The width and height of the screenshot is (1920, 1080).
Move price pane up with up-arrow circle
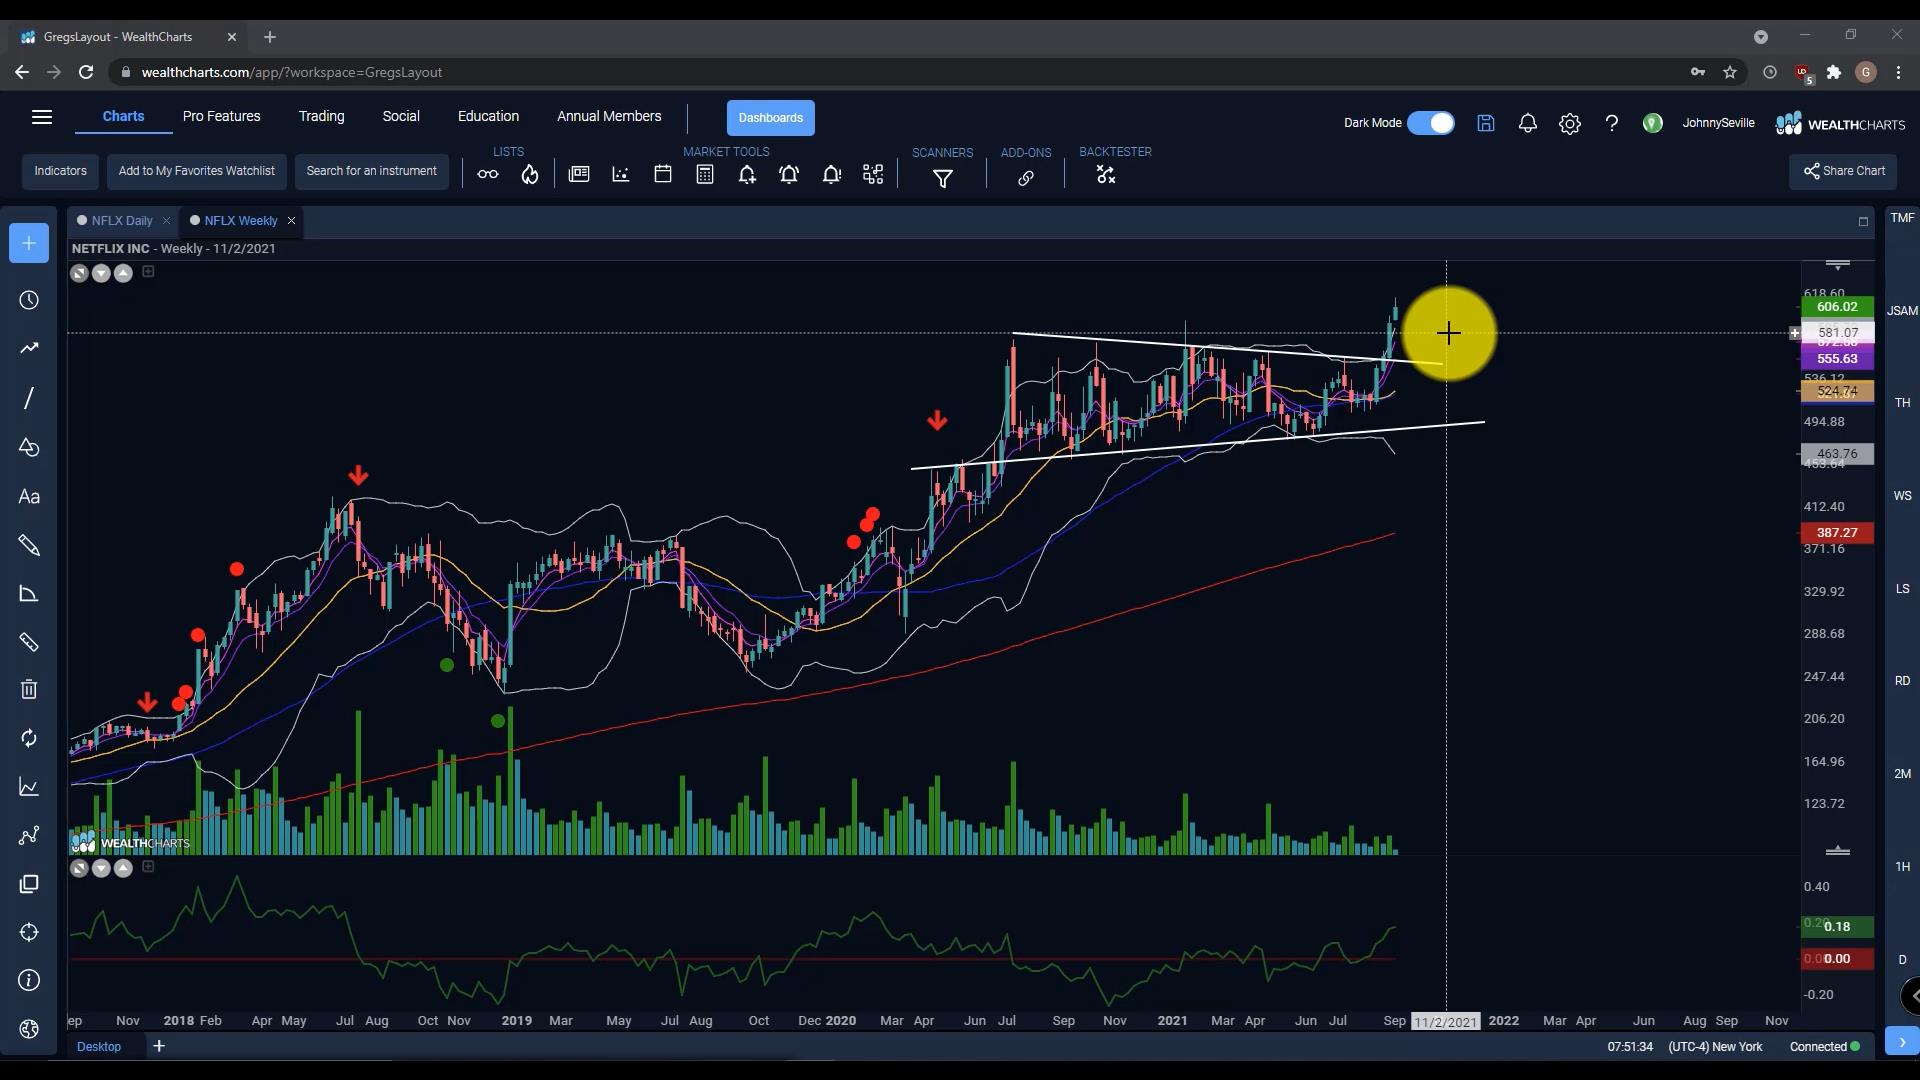pyautogui.click(x=123, y=273)
